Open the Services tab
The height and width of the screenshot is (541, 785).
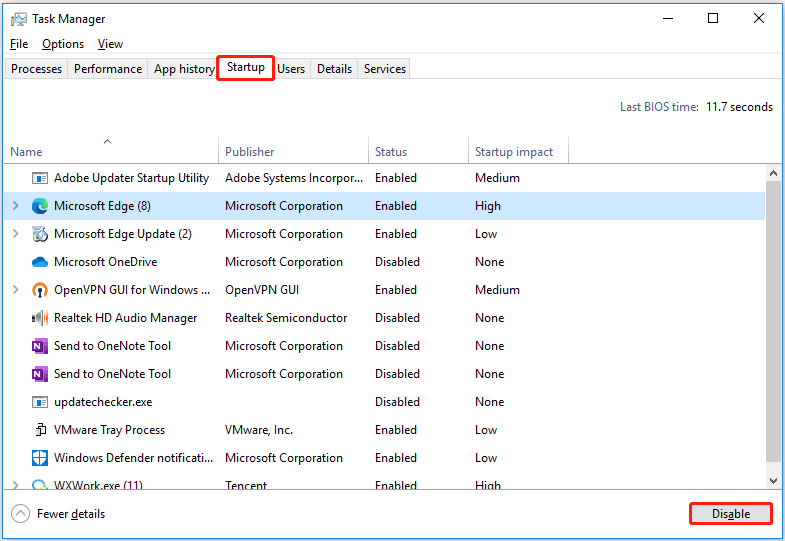[x=385, y=69]
